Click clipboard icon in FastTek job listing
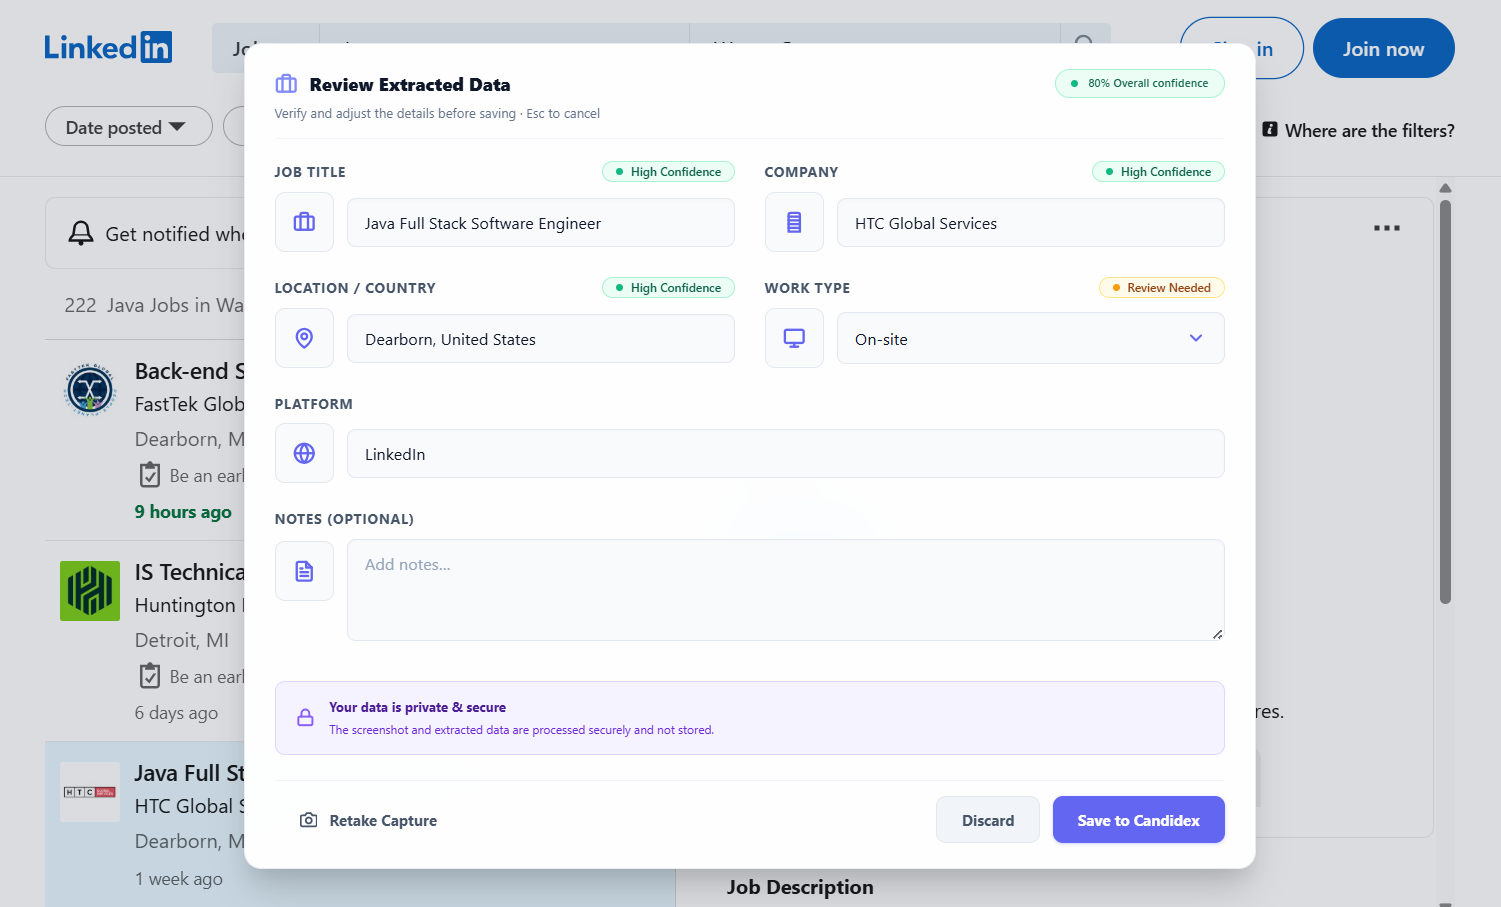 coord(150,475)
